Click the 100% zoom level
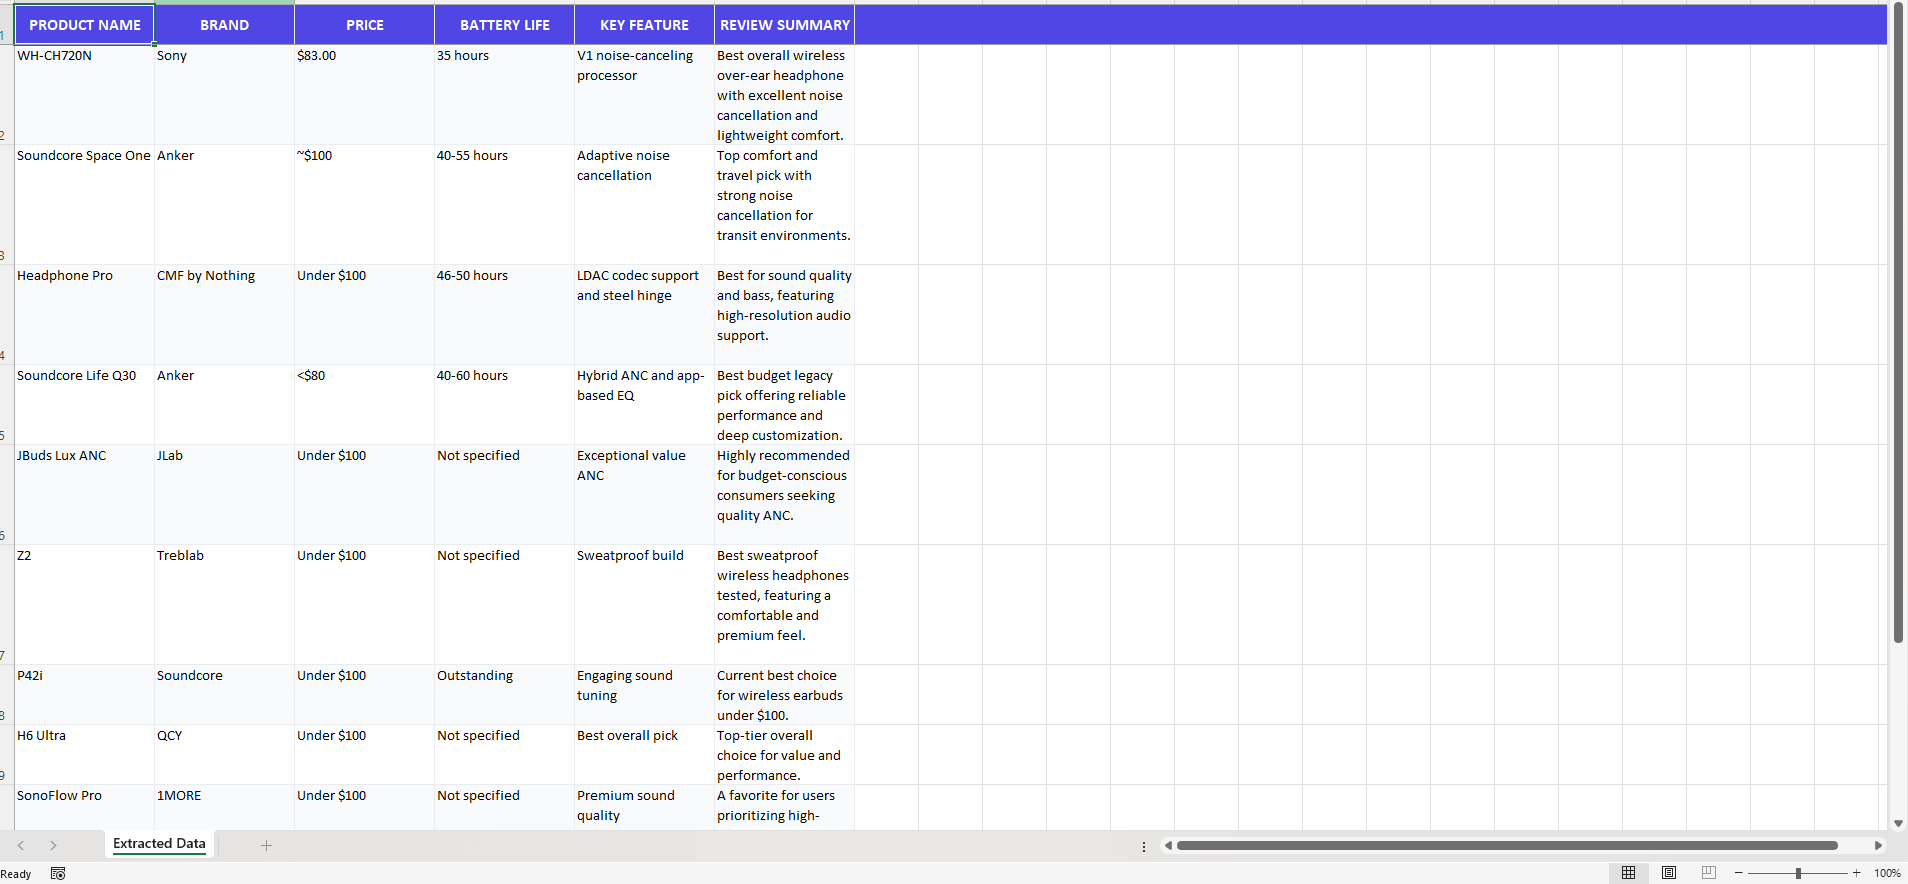Image resolution: width=1908 pixels, height=884 pixels. click(x=1887, y=873)
